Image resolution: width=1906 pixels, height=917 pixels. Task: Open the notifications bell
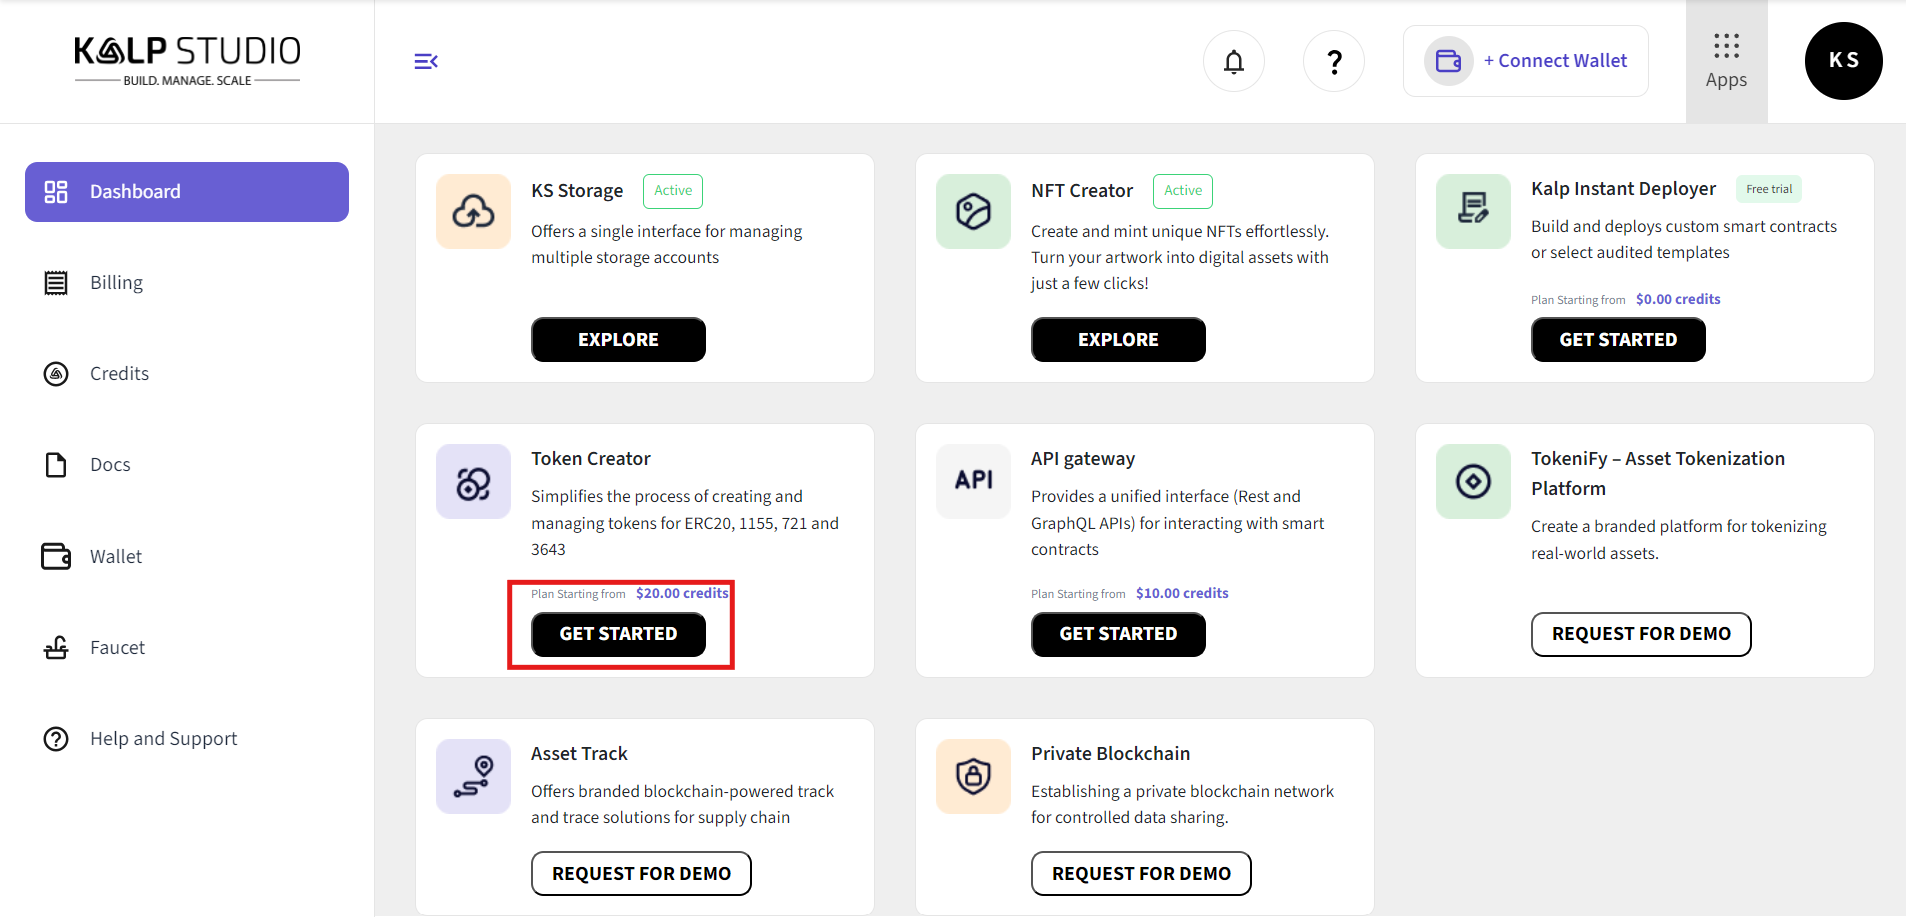coord(1233,62)
